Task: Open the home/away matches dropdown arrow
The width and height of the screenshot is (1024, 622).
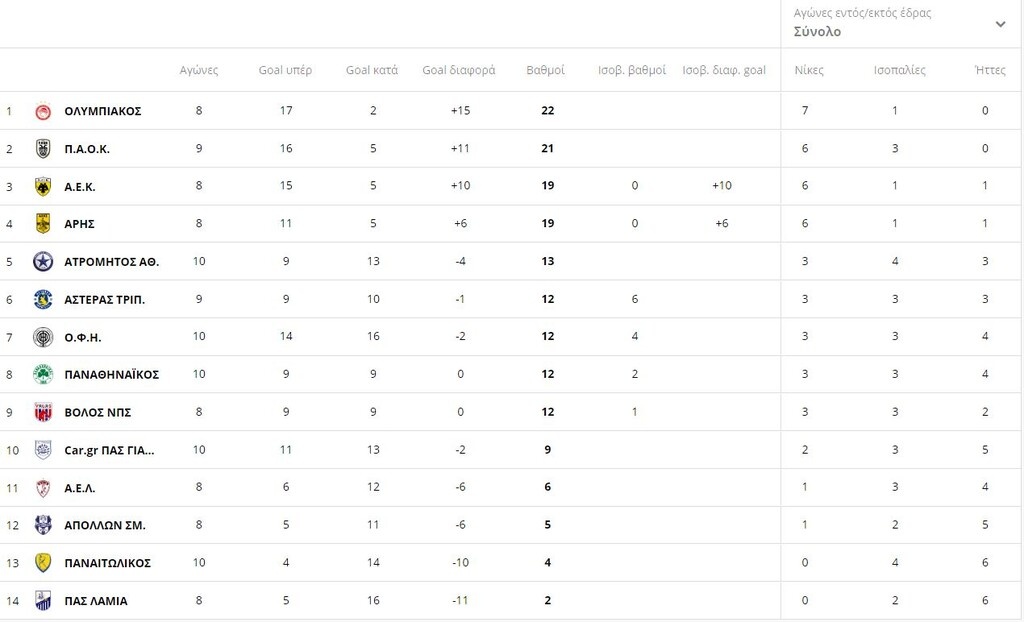Action: tap(1000, 24)
